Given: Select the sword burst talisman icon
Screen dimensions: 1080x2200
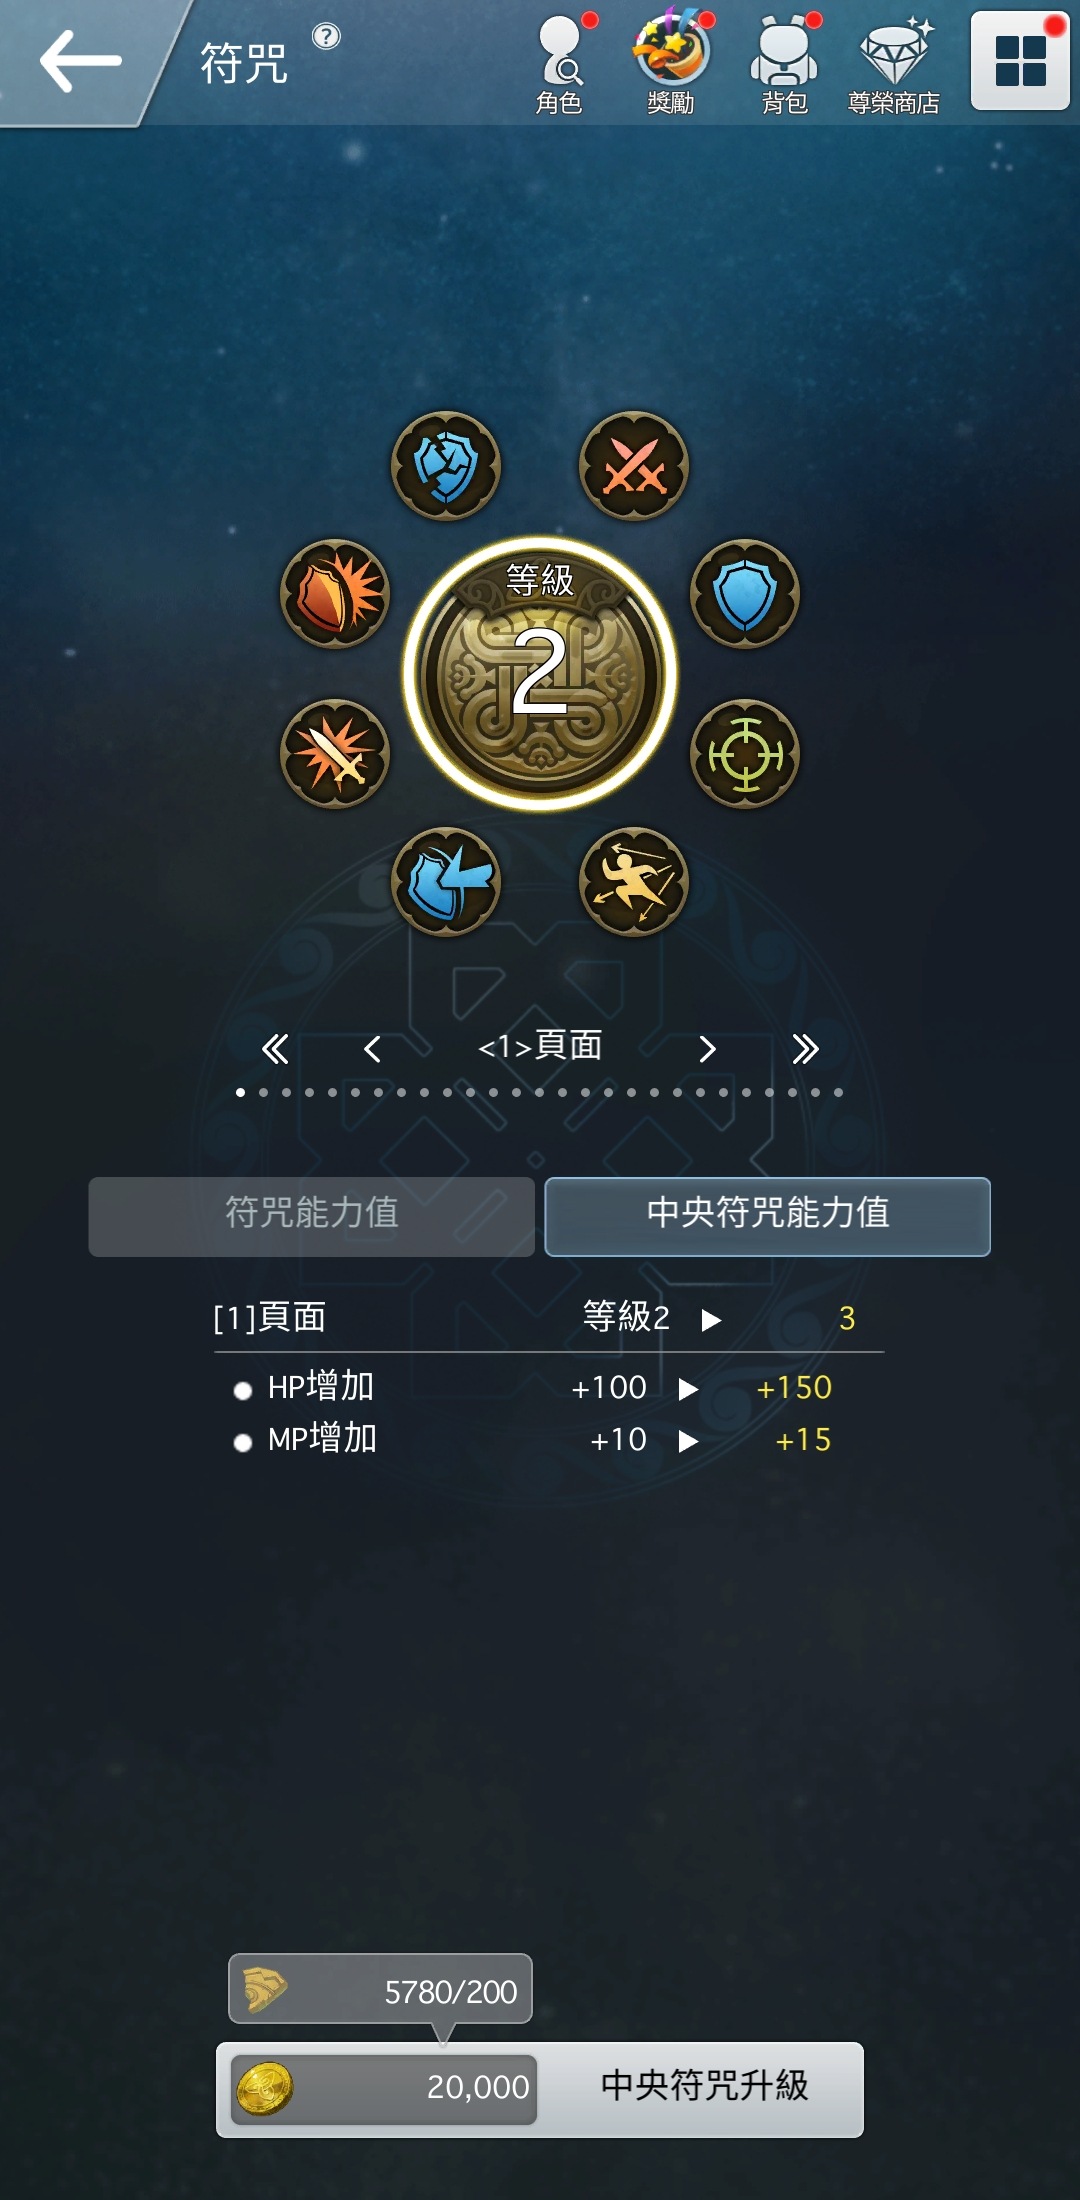Looking at the screenshot, I should tap(335, 754).
